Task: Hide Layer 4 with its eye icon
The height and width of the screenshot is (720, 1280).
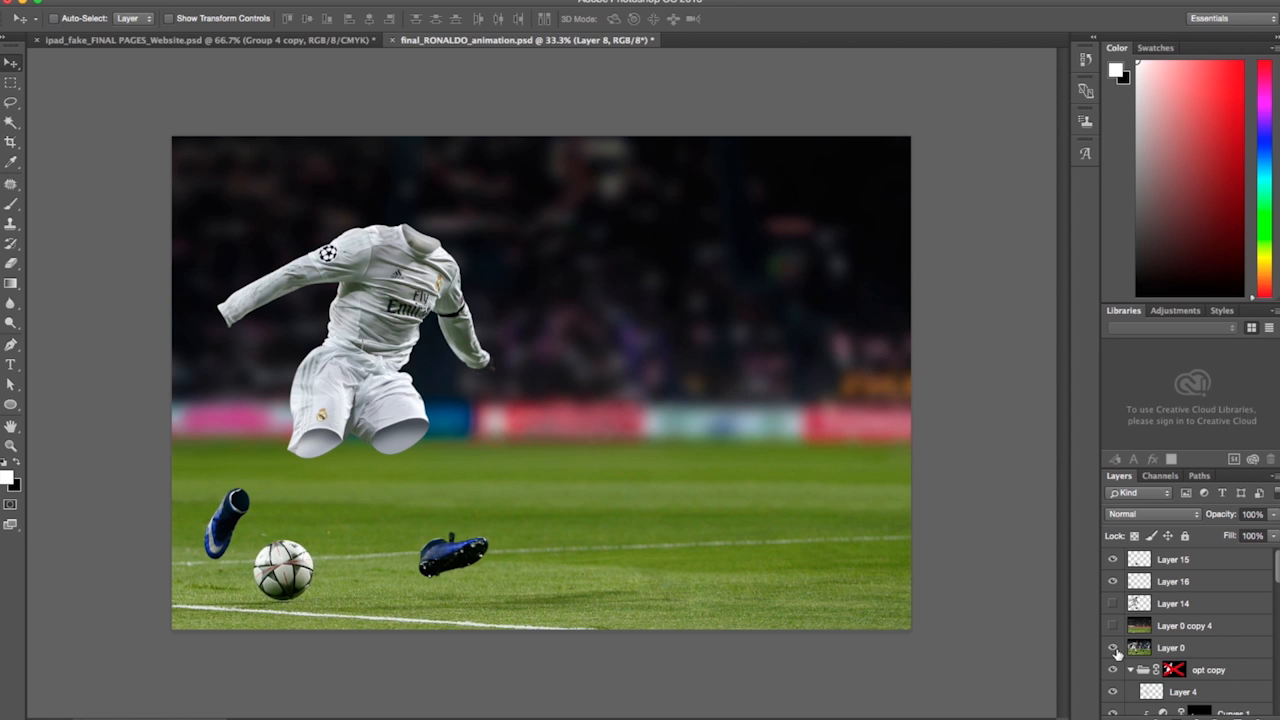Action: pos(1113,692)
